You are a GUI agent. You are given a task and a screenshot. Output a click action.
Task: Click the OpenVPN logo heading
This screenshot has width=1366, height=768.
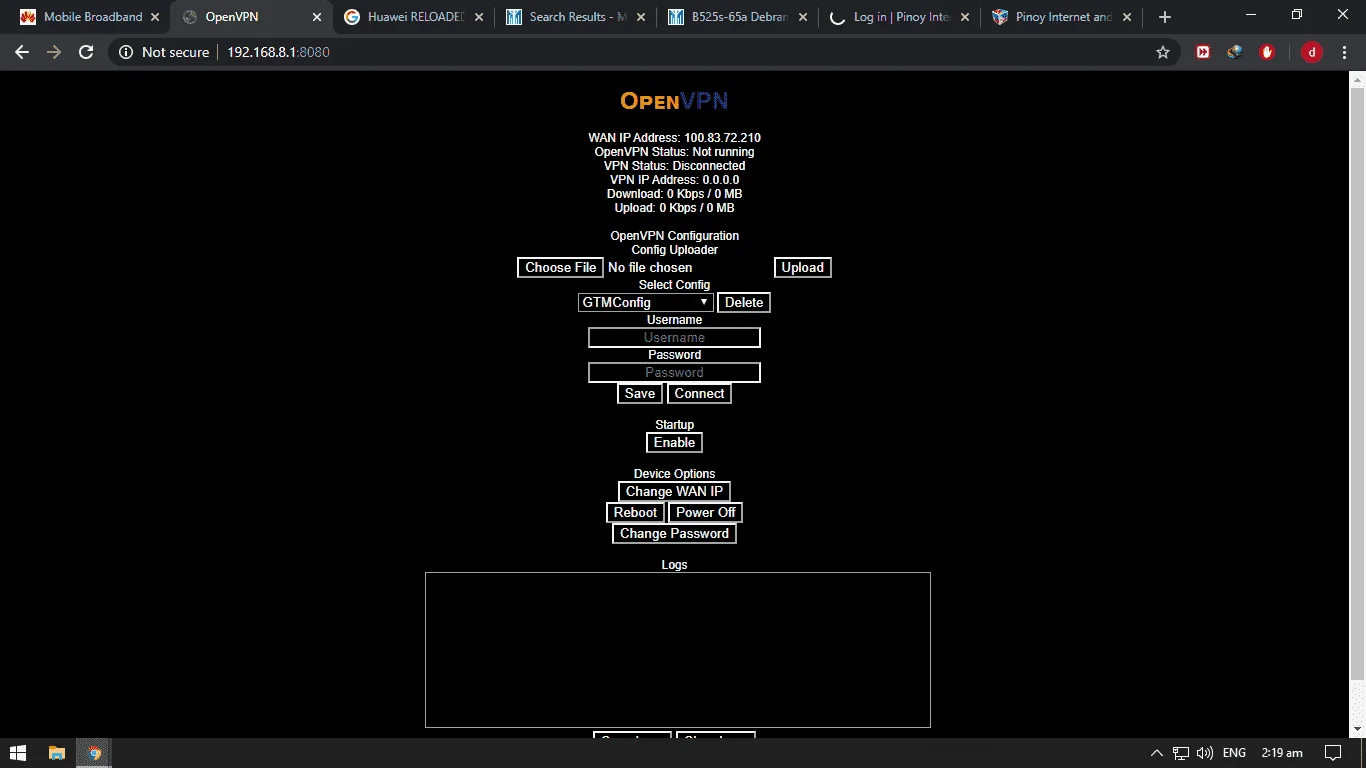674,100
